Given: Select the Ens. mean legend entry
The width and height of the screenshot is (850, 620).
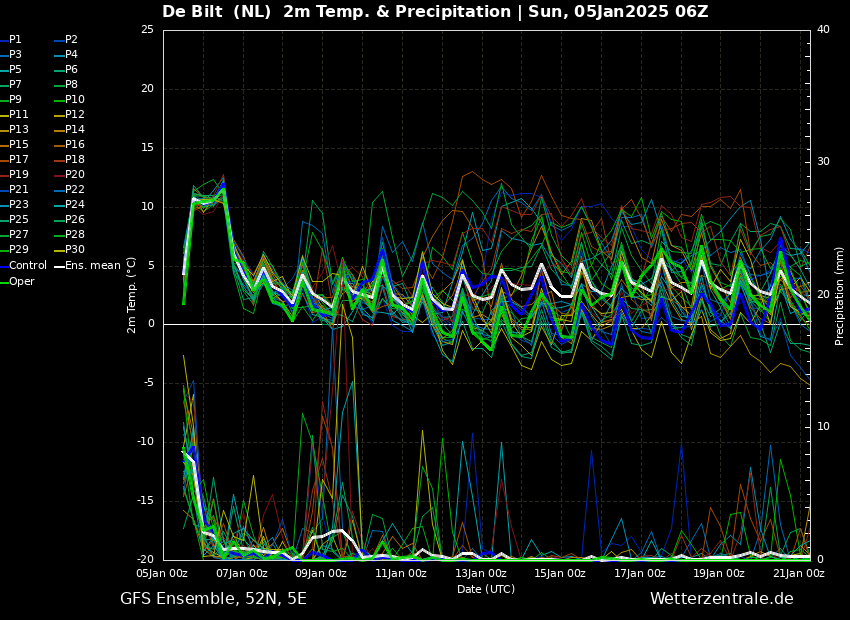Looking at the screenshot, I should coord(88,266).
